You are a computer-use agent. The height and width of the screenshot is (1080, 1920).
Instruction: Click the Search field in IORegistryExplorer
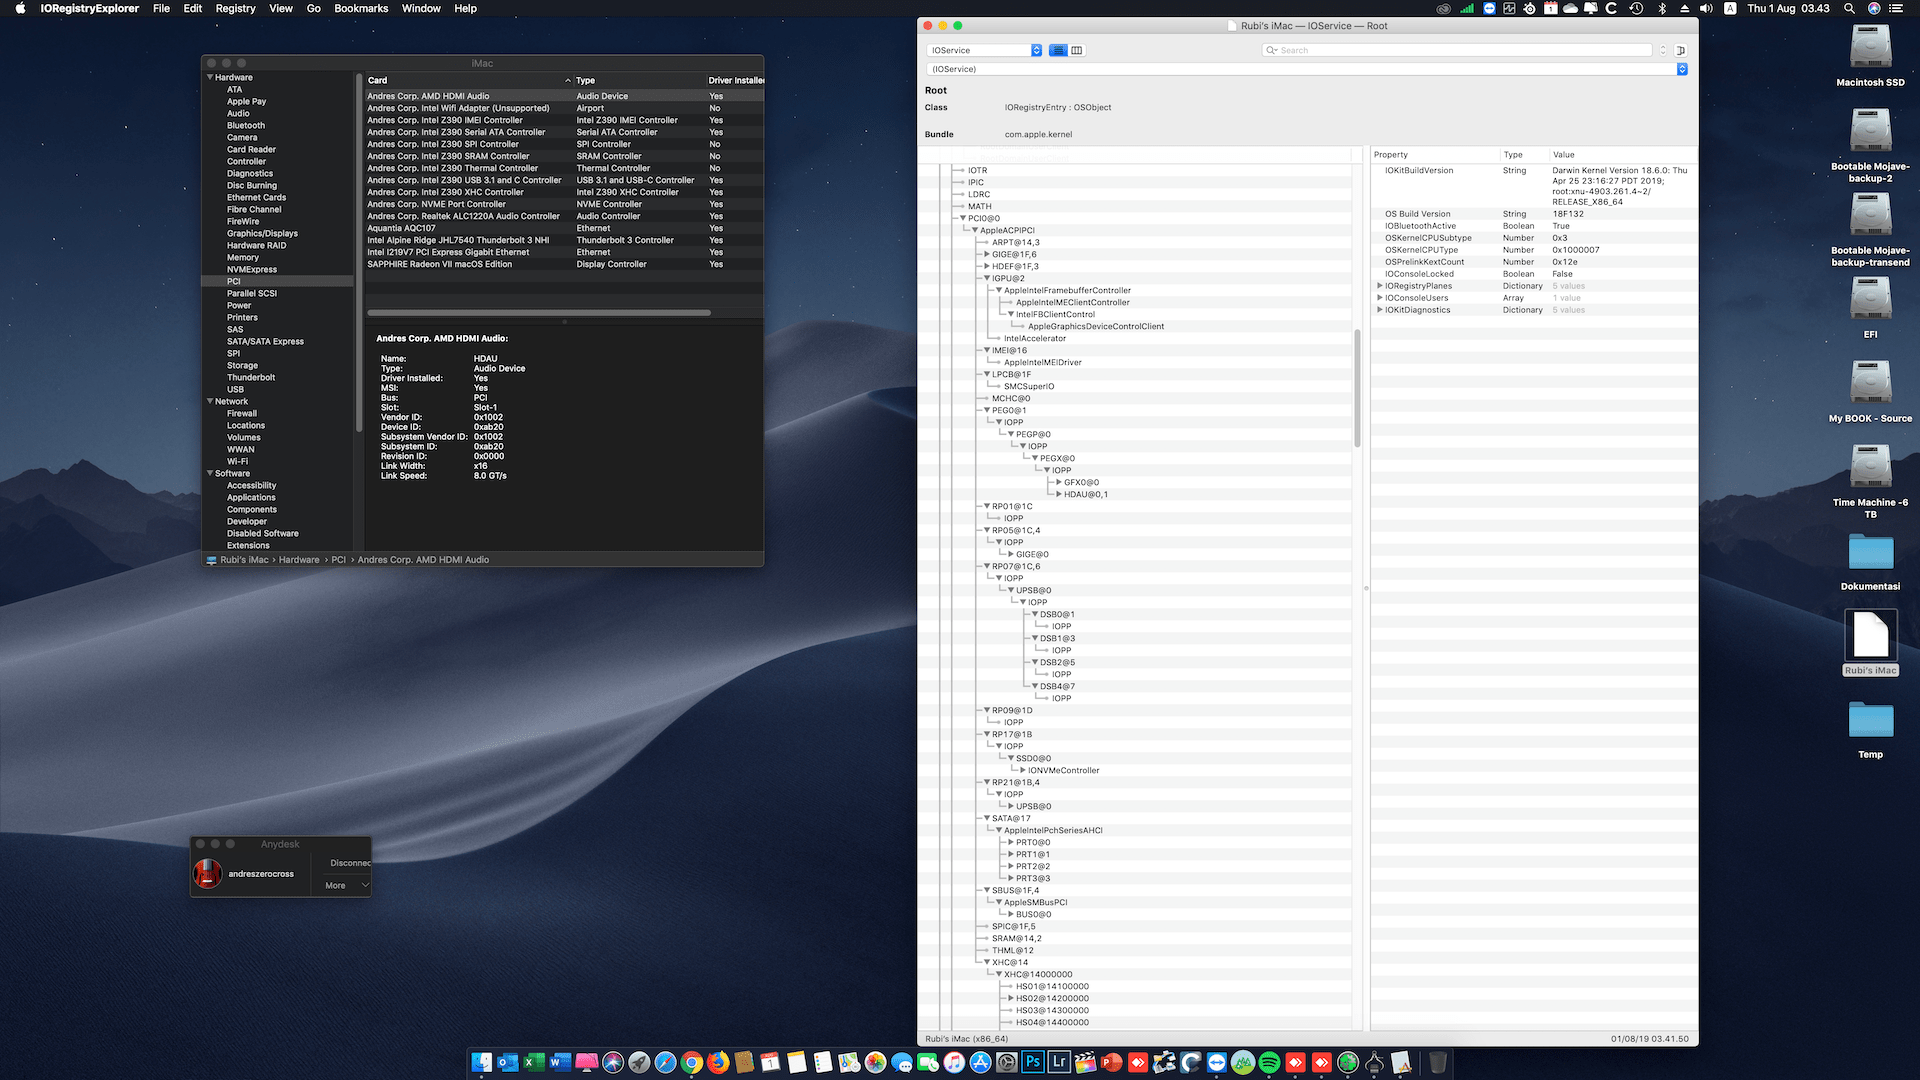[1457, 50]
